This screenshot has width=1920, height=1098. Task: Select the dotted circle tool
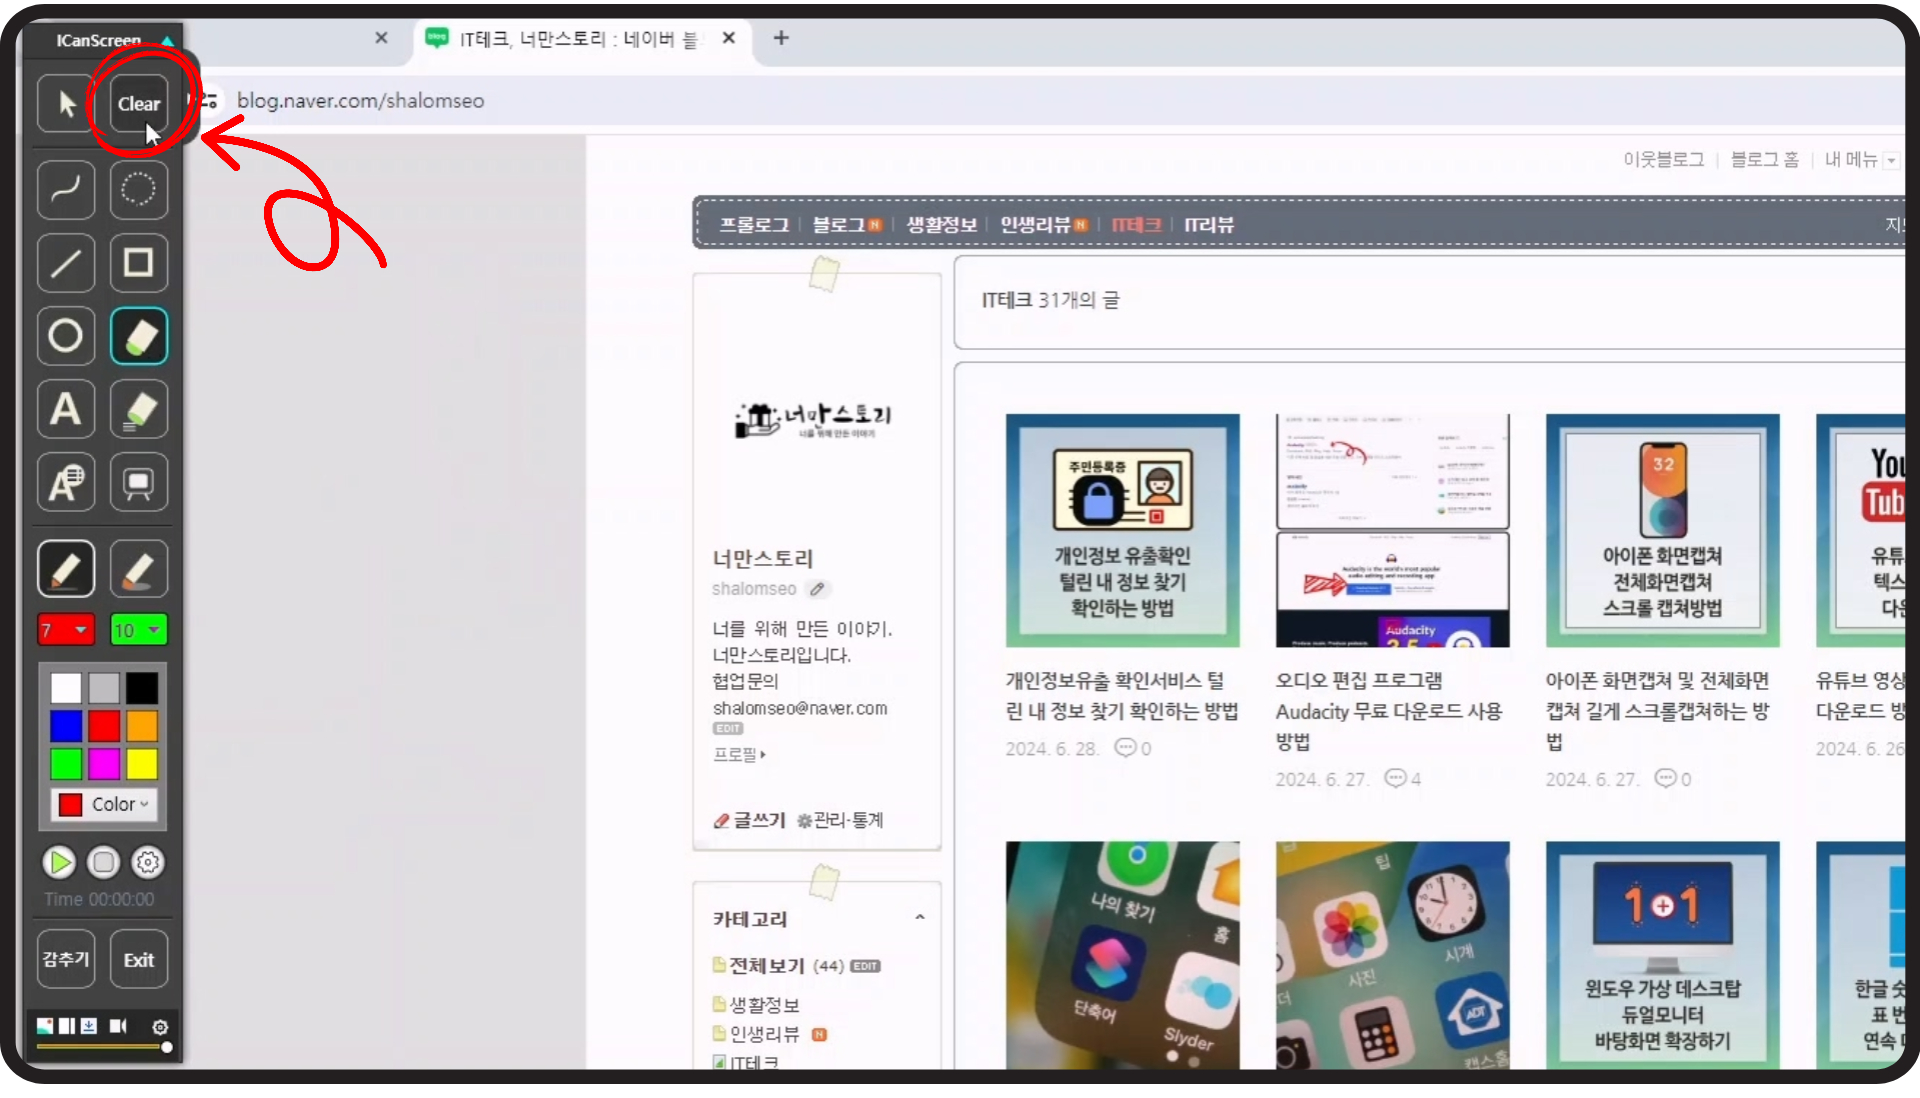click(x=139, y=189)
